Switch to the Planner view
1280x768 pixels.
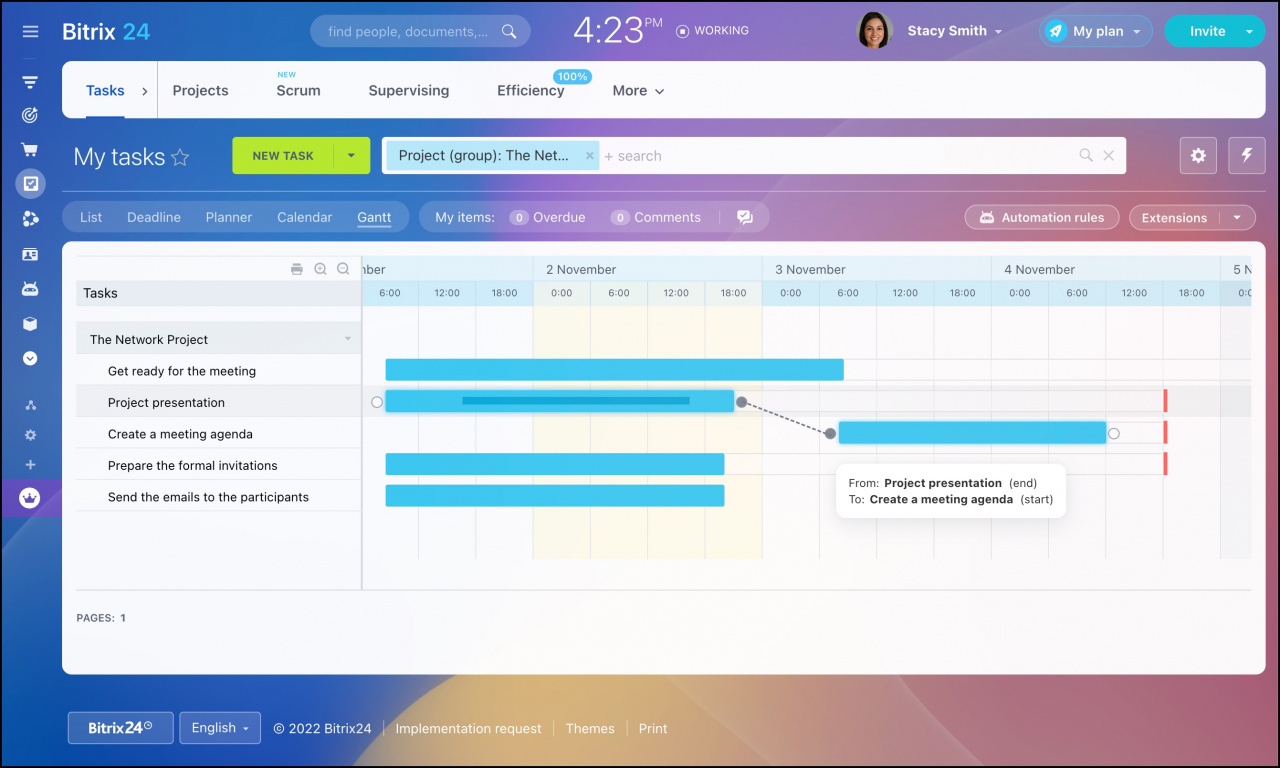point(229,217)
